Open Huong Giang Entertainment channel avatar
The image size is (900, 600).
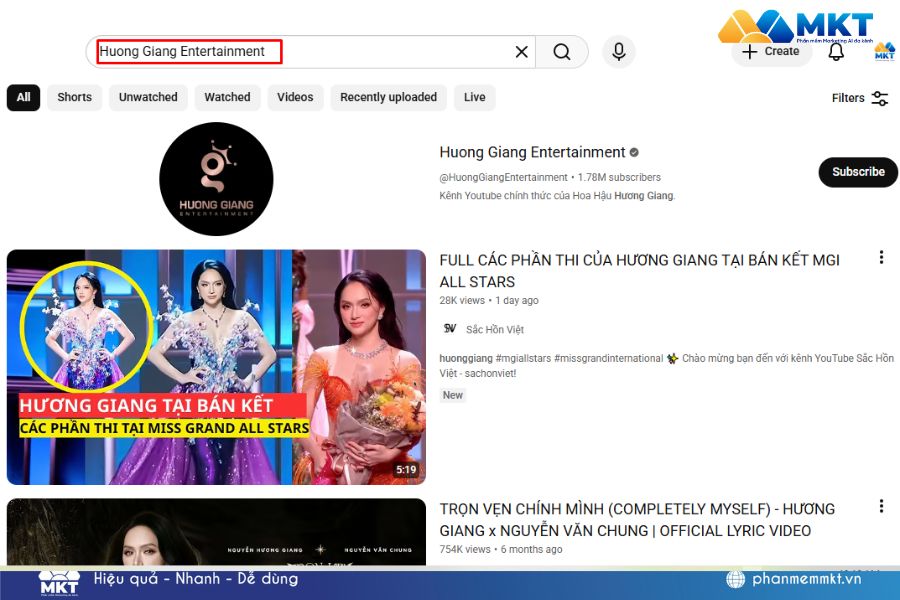[x=216, y=179]
